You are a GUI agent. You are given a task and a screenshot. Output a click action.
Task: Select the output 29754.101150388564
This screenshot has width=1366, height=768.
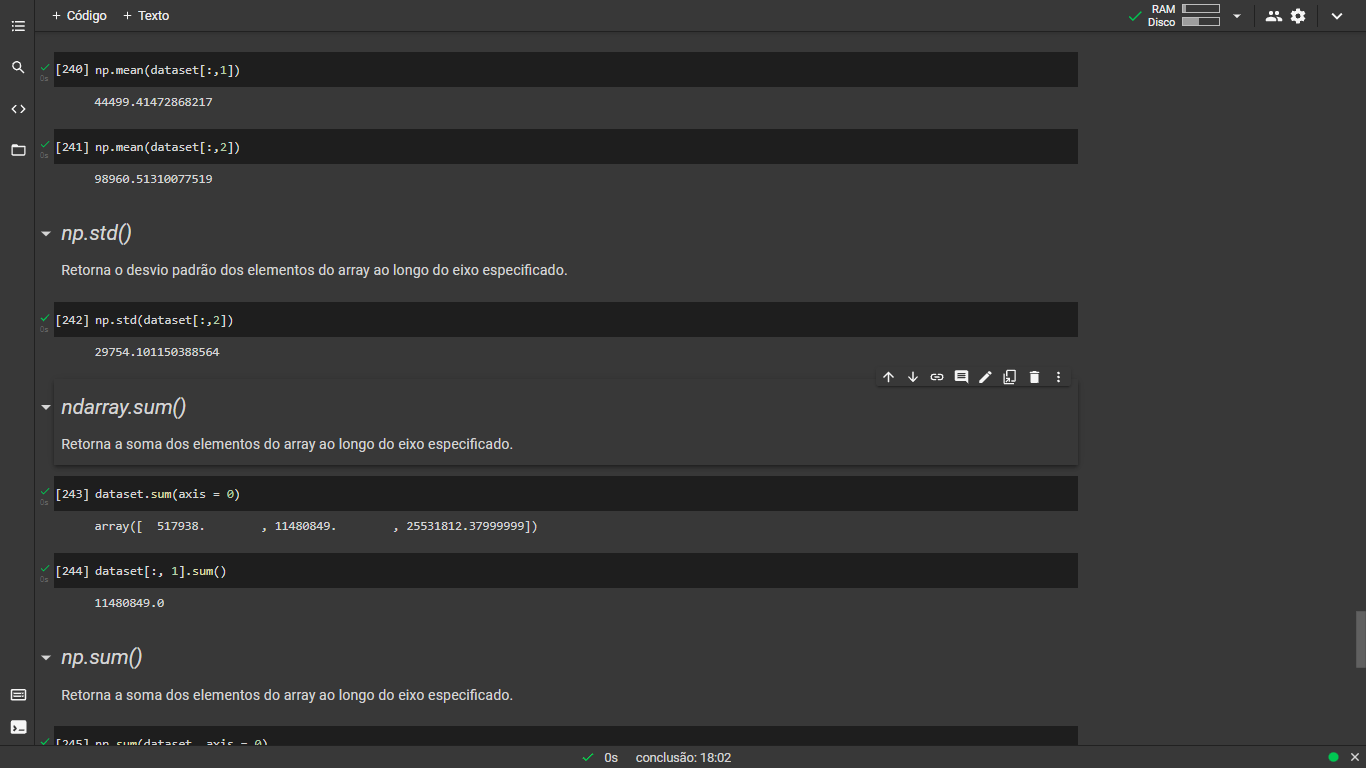tap(157, 352)
